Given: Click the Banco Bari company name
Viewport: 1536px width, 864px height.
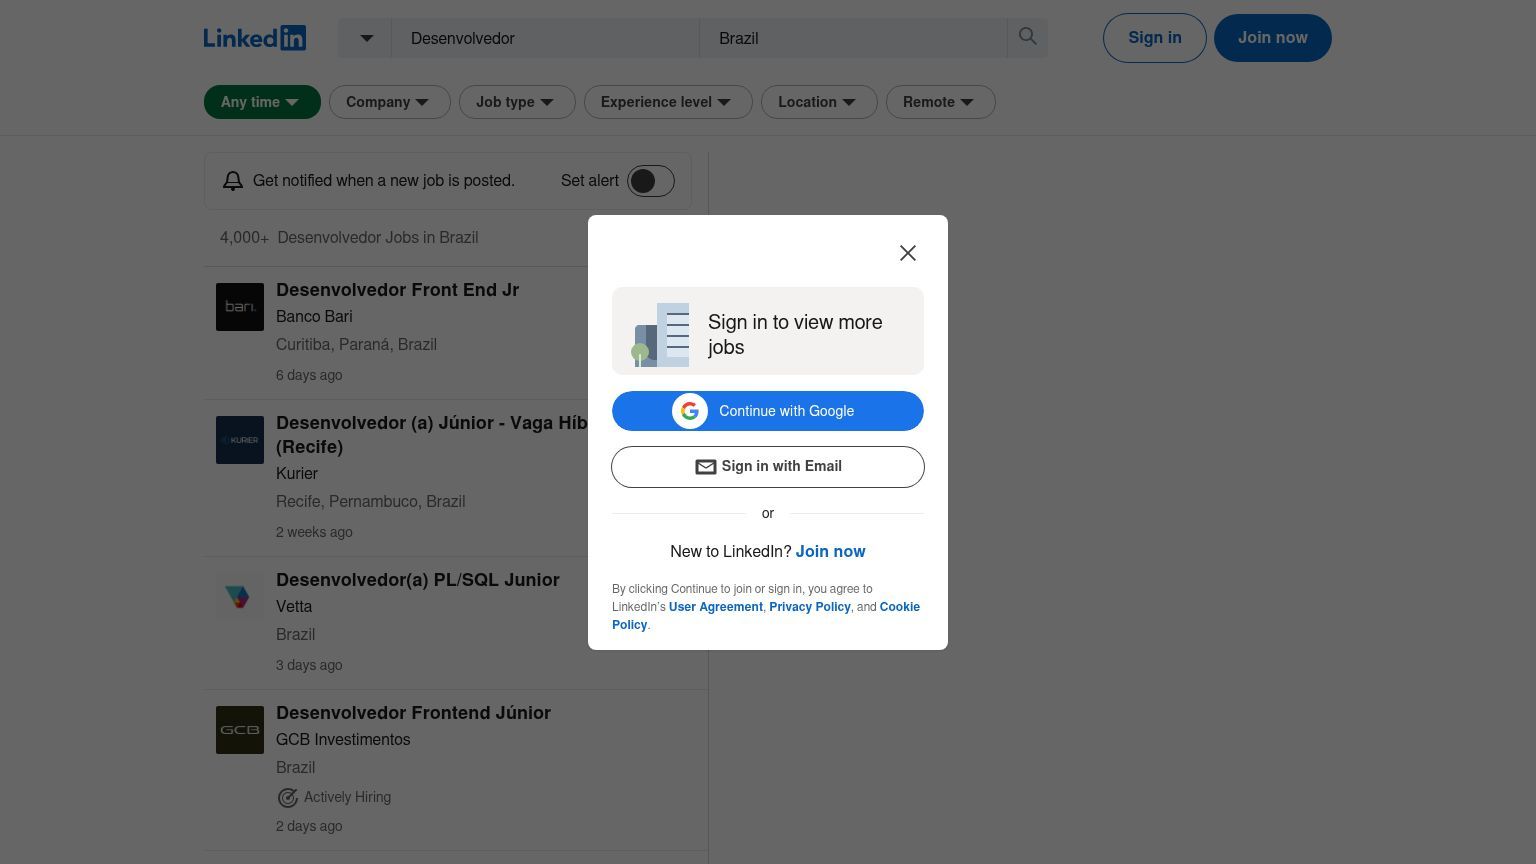Looking at the screenshot, I should [x=314, y=317].
